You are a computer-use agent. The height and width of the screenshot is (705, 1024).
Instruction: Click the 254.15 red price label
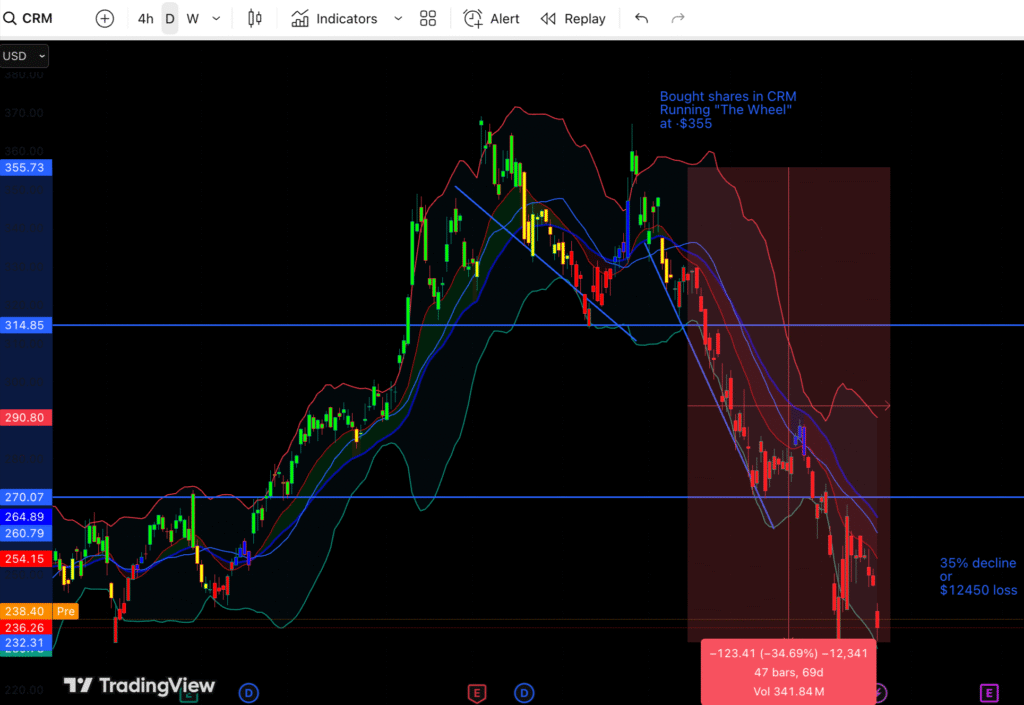point(25,559)
